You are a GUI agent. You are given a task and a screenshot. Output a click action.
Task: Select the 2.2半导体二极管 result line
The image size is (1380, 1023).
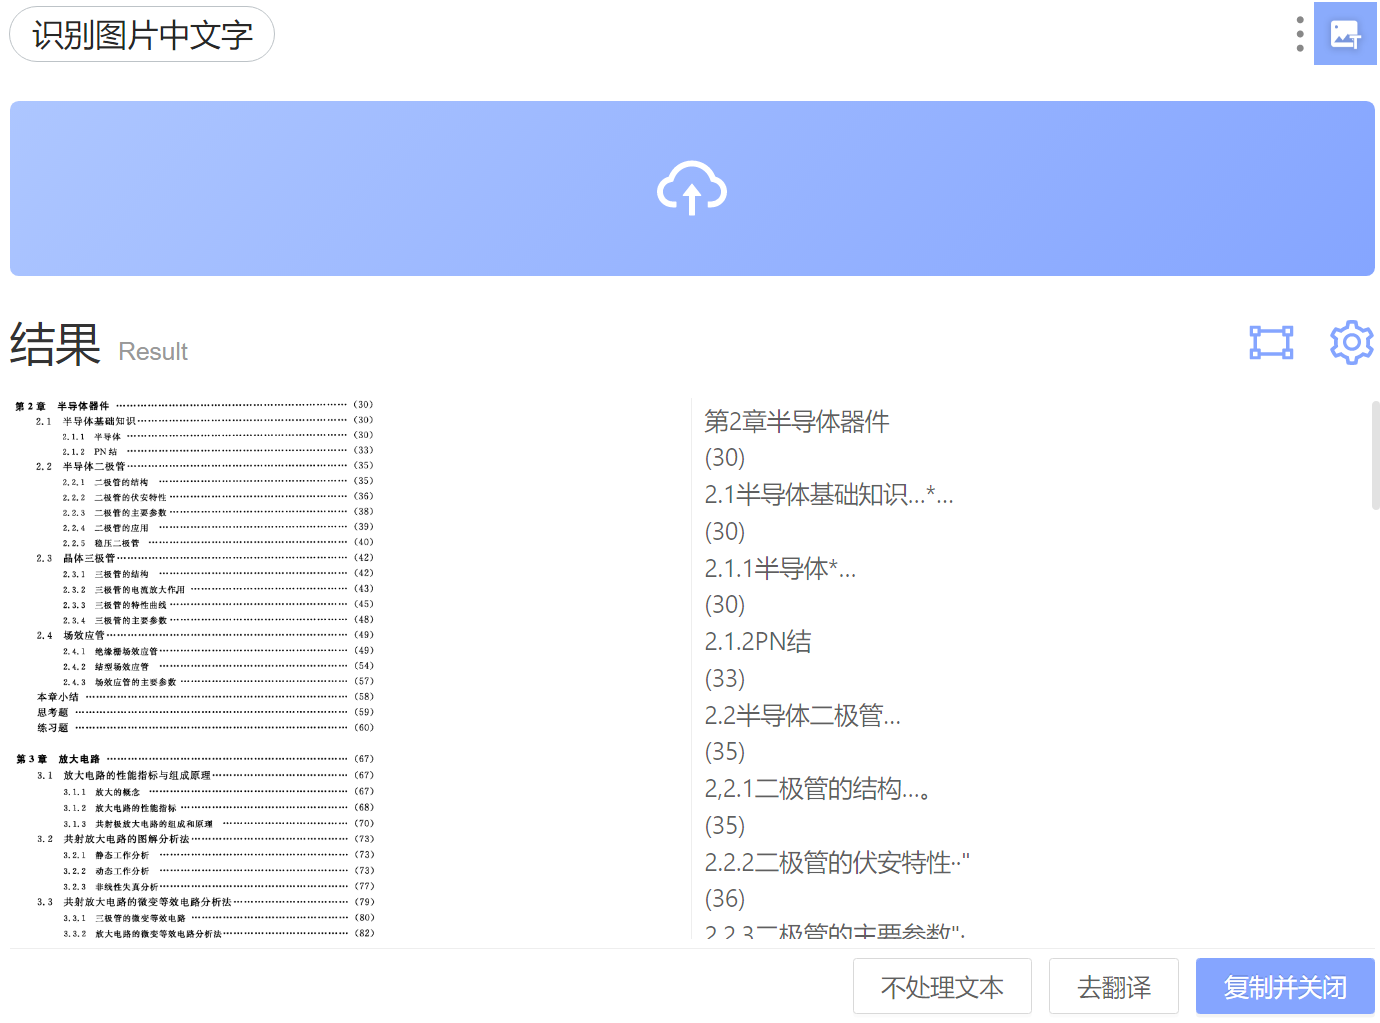802,716
